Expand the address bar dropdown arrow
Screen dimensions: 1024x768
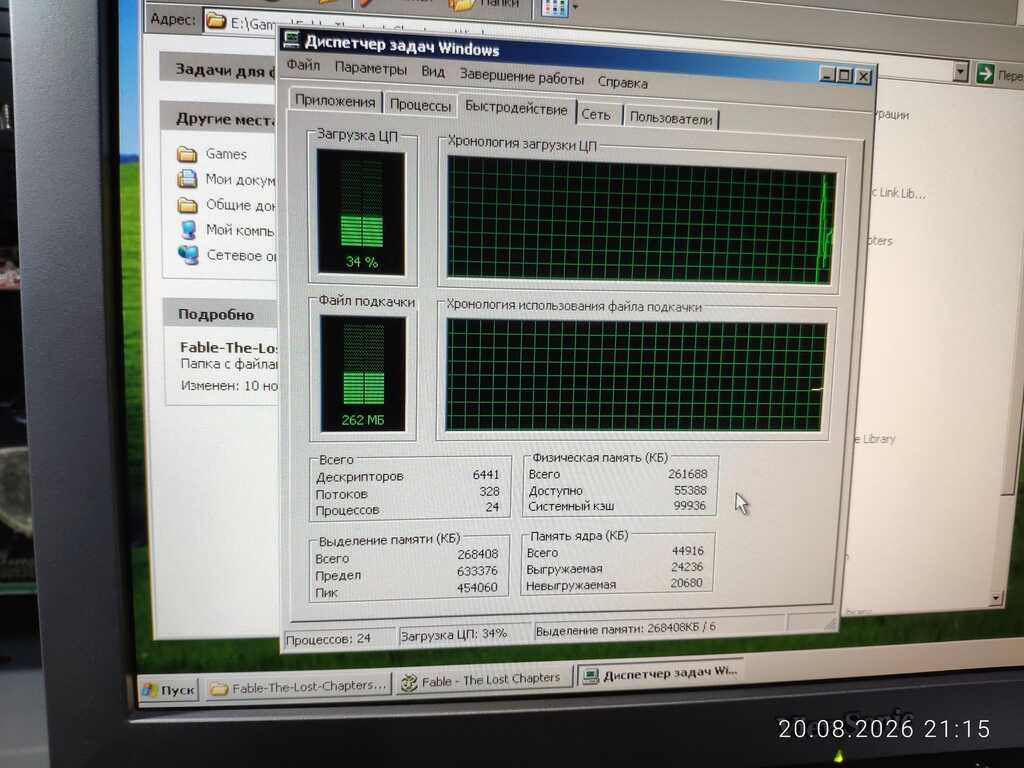(x=961, y=72)
